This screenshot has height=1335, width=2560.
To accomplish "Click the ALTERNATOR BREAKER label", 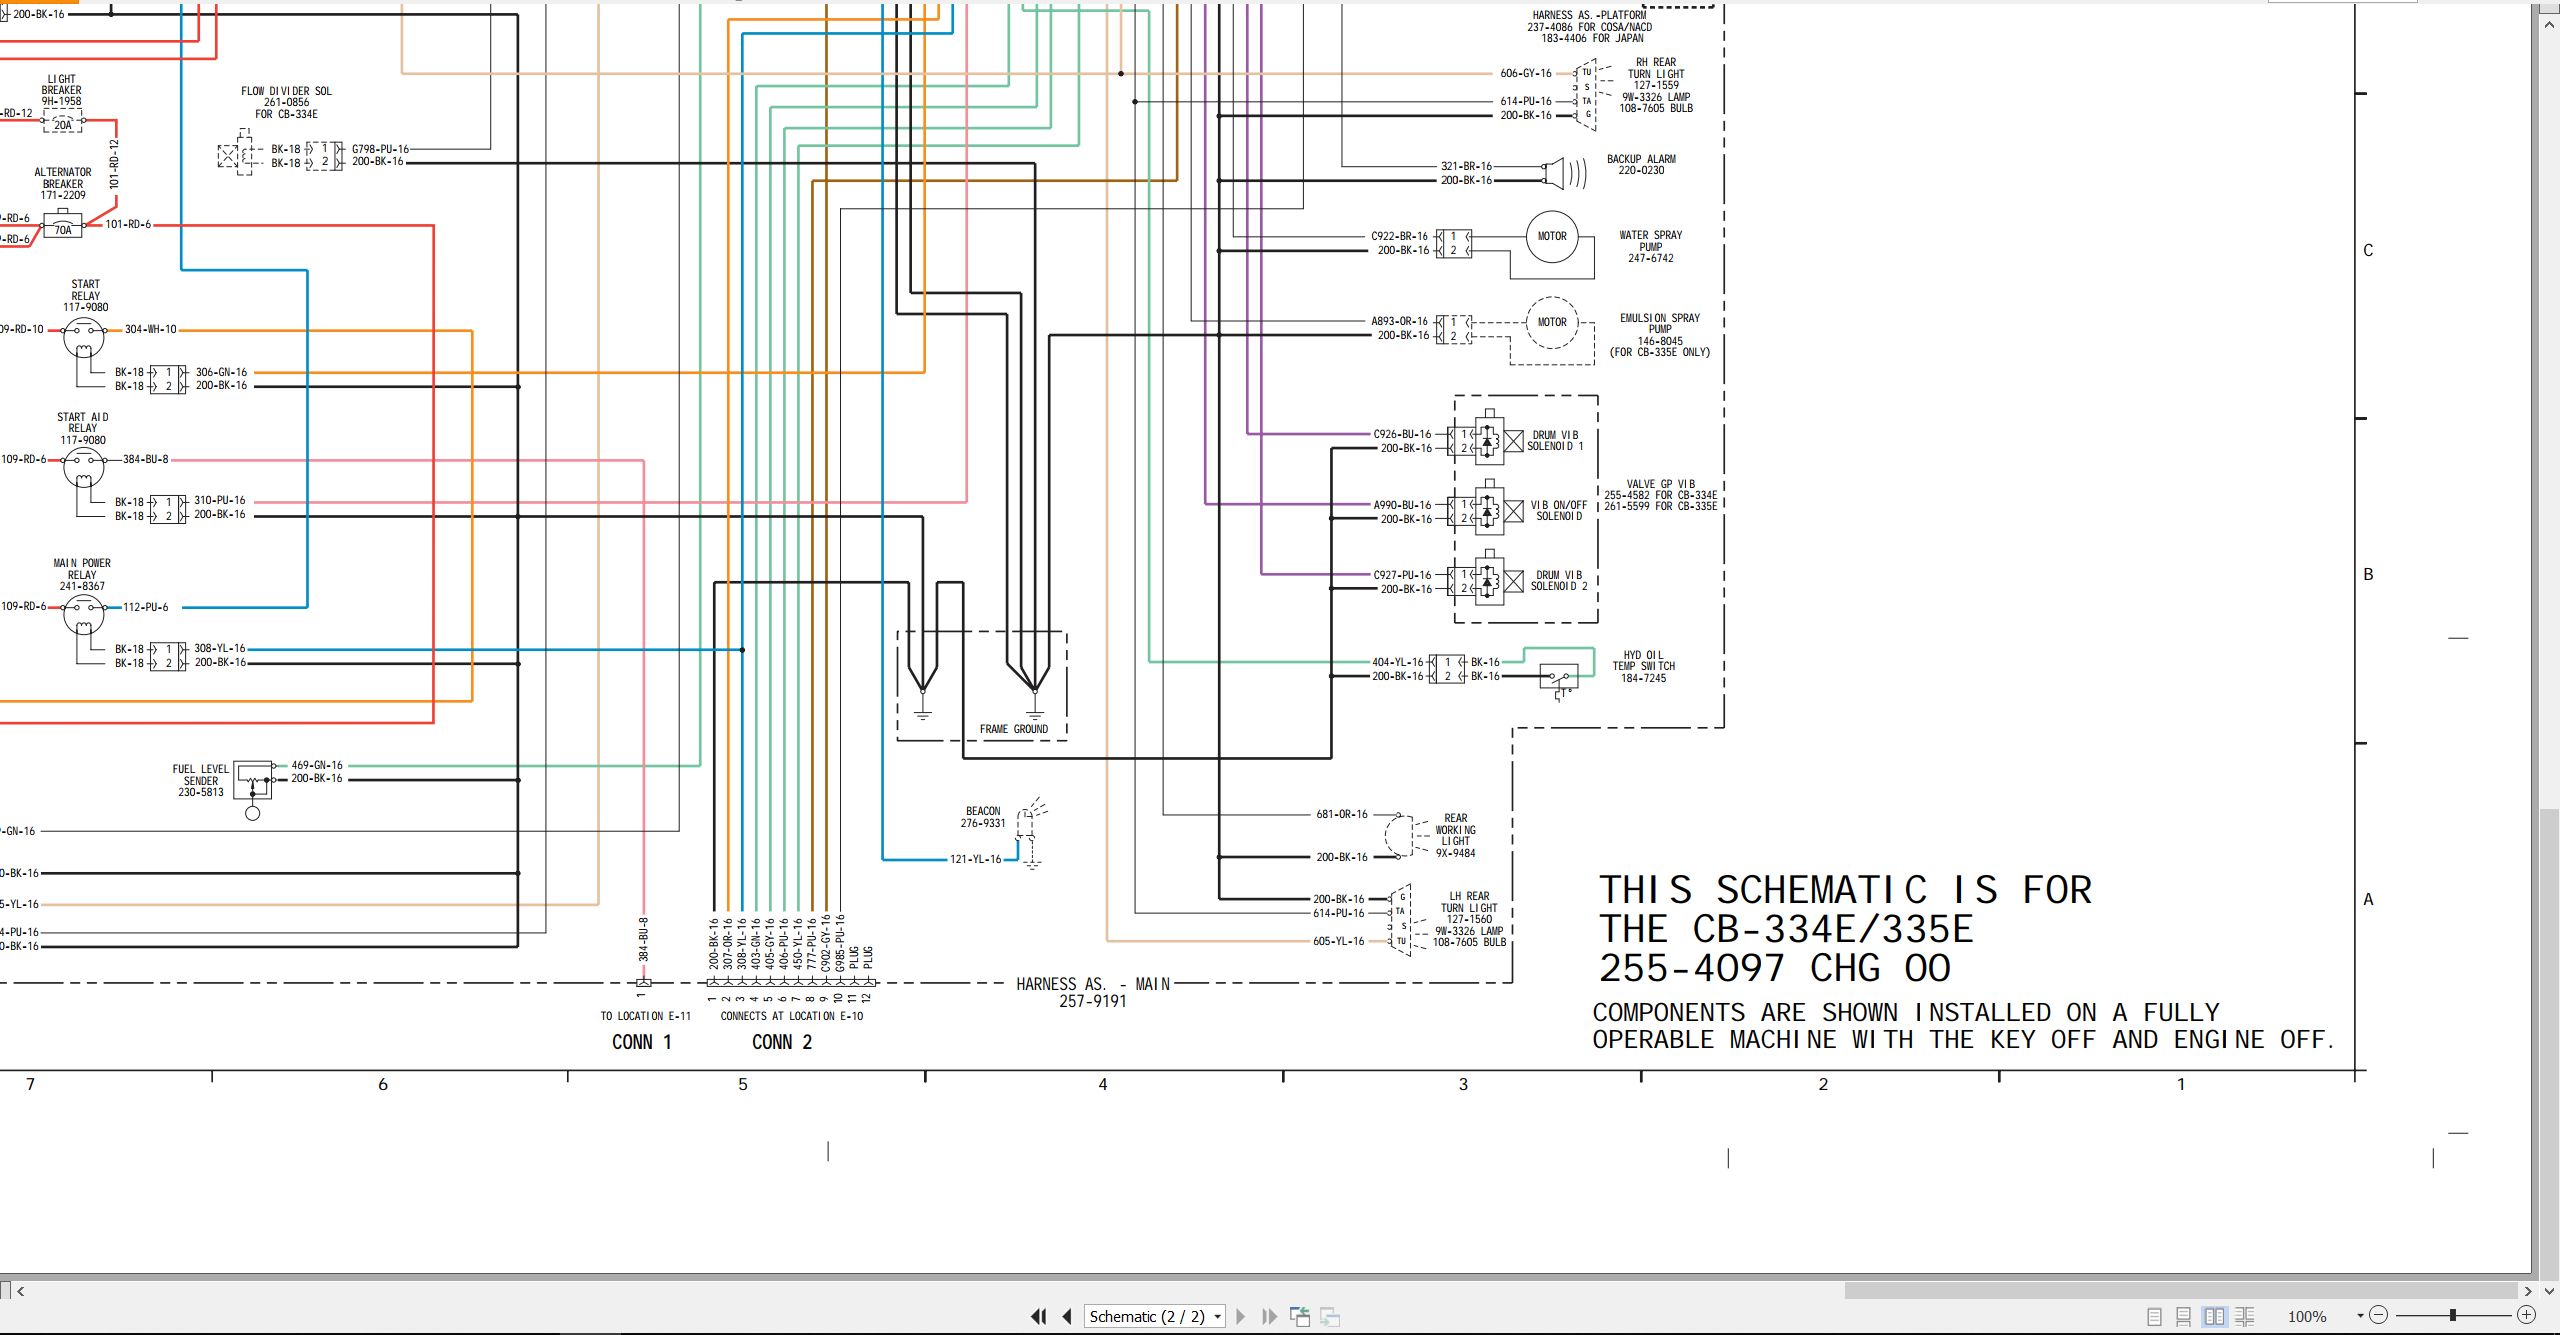I will pos(63,178).
